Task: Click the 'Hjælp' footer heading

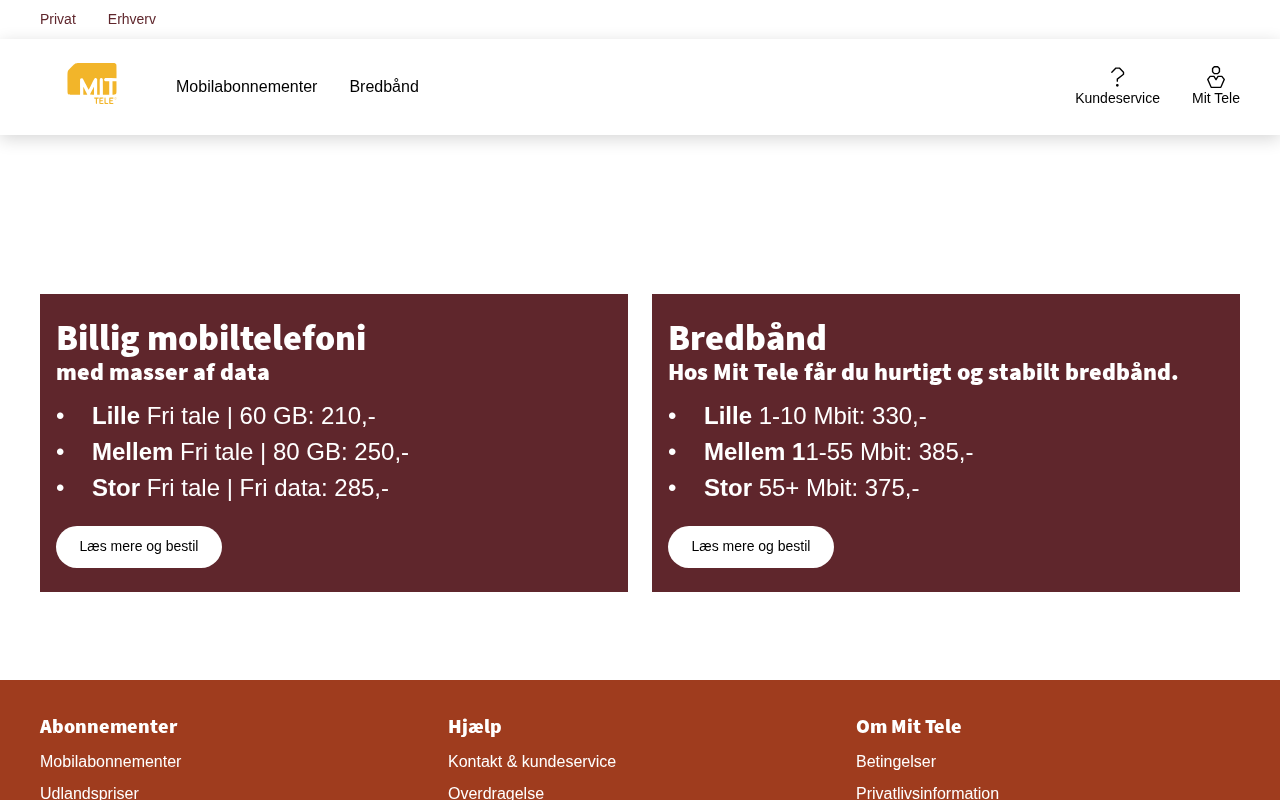Action: tap(475, 726)
